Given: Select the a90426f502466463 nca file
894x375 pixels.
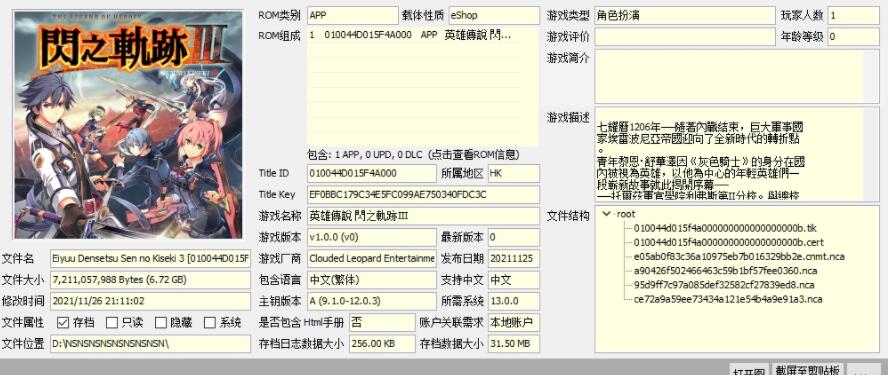Looking at the screenshot, I should pyautogui.click(x=724, y=271).
